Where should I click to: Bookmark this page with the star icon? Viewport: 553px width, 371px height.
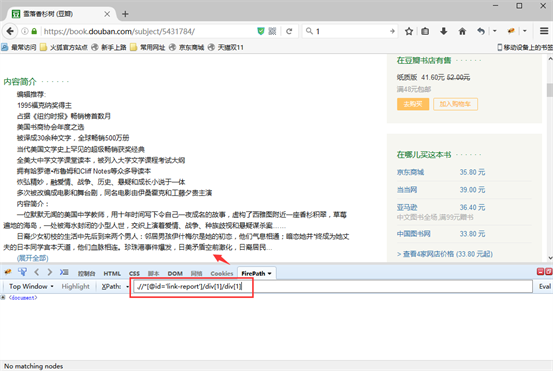coord(409,31)
